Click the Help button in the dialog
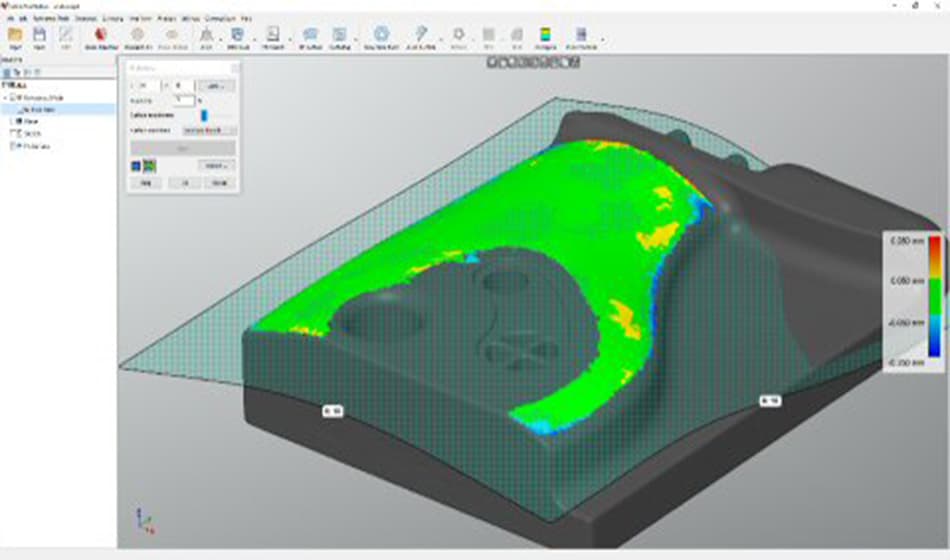The image size is (950, 560). [147, 183]
